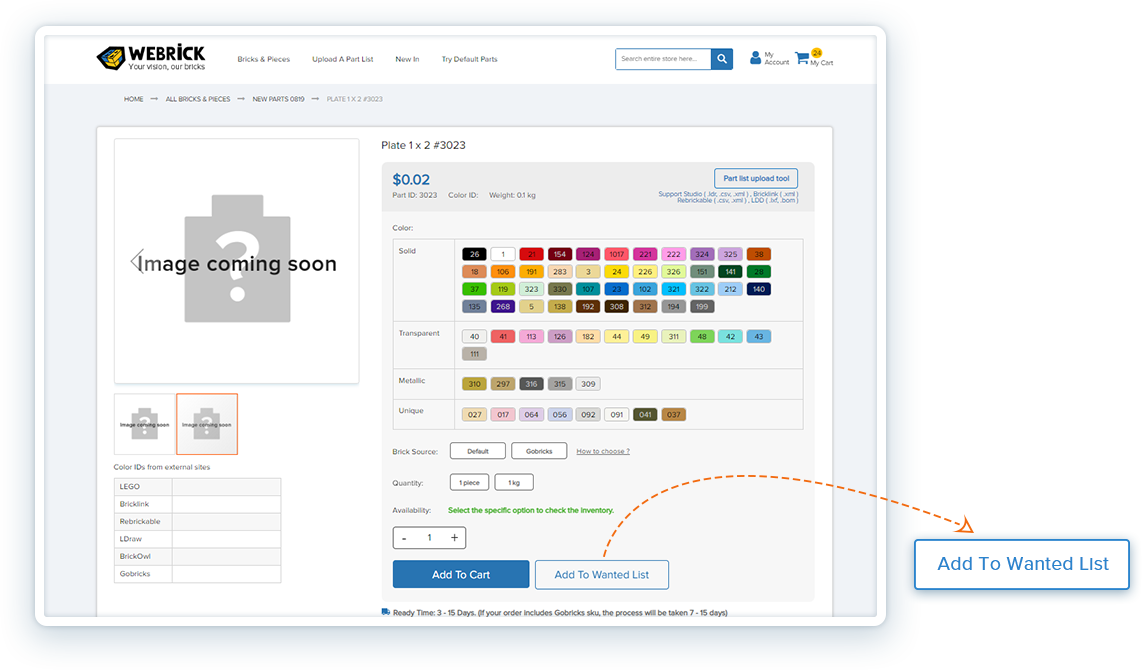
Task: Click the search magnifier button
Action: (x=722, y=59)
